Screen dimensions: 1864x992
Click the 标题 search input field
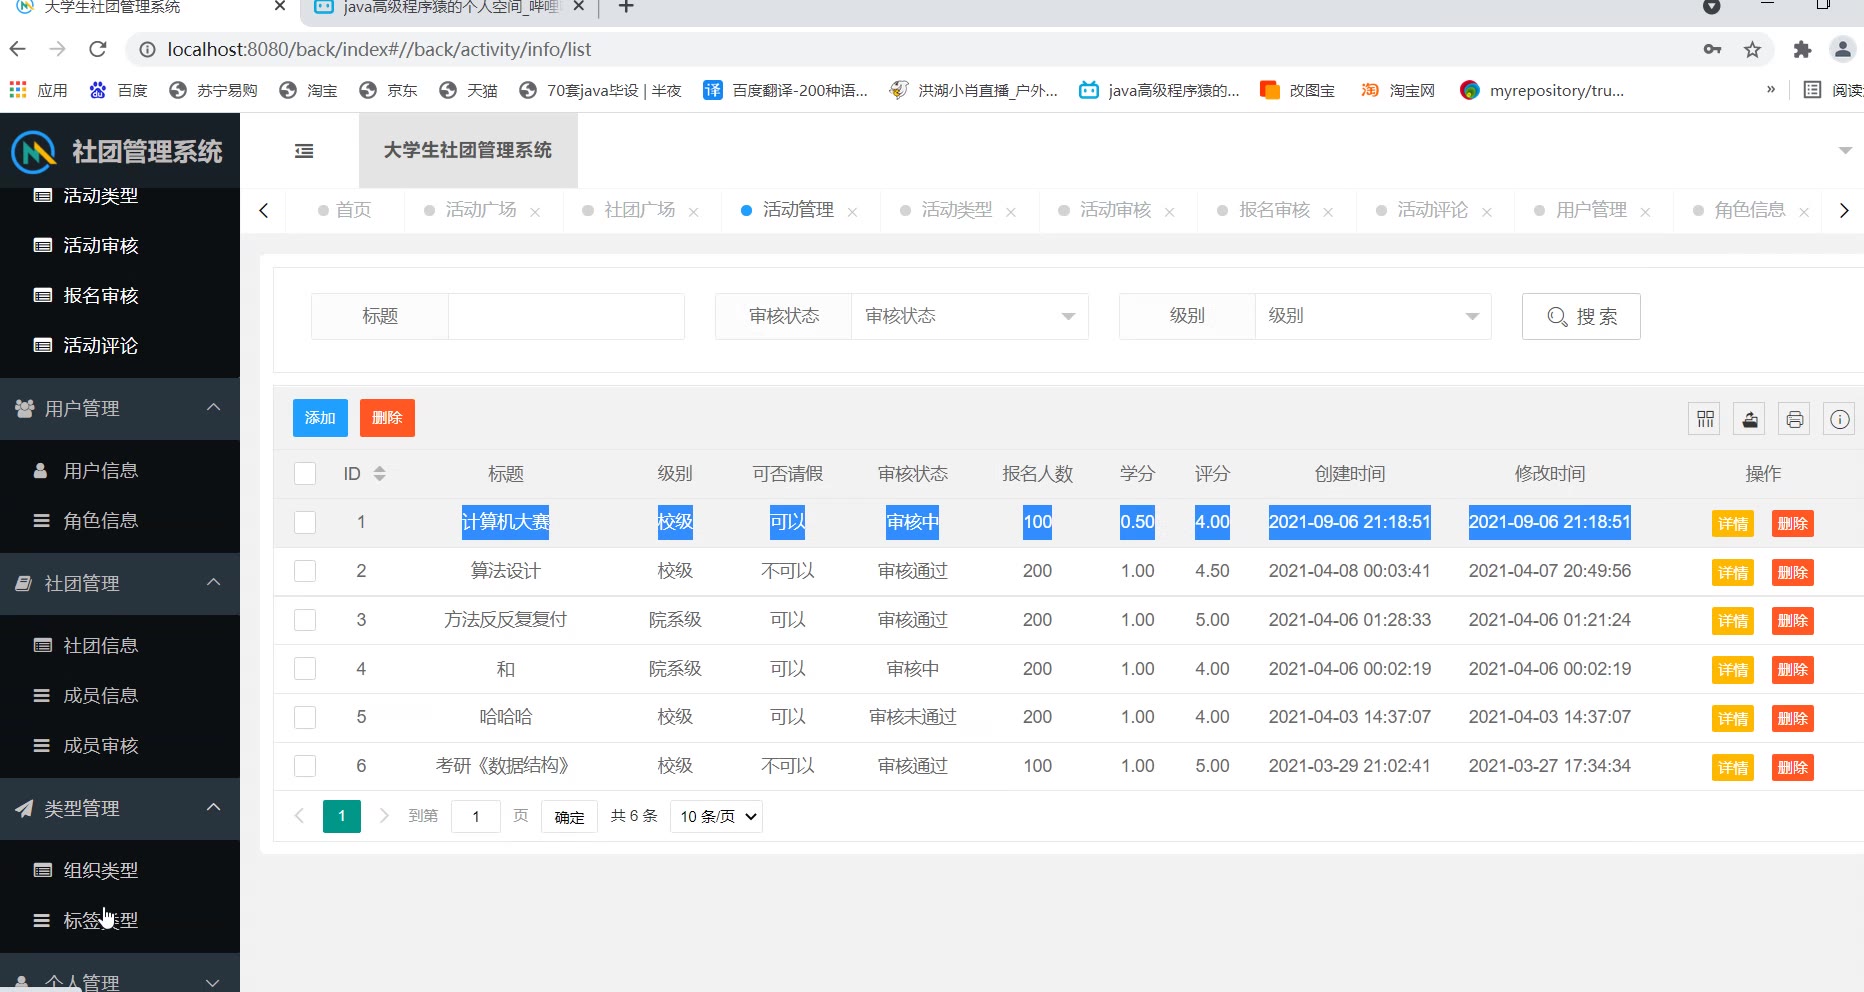pos(566,316)
